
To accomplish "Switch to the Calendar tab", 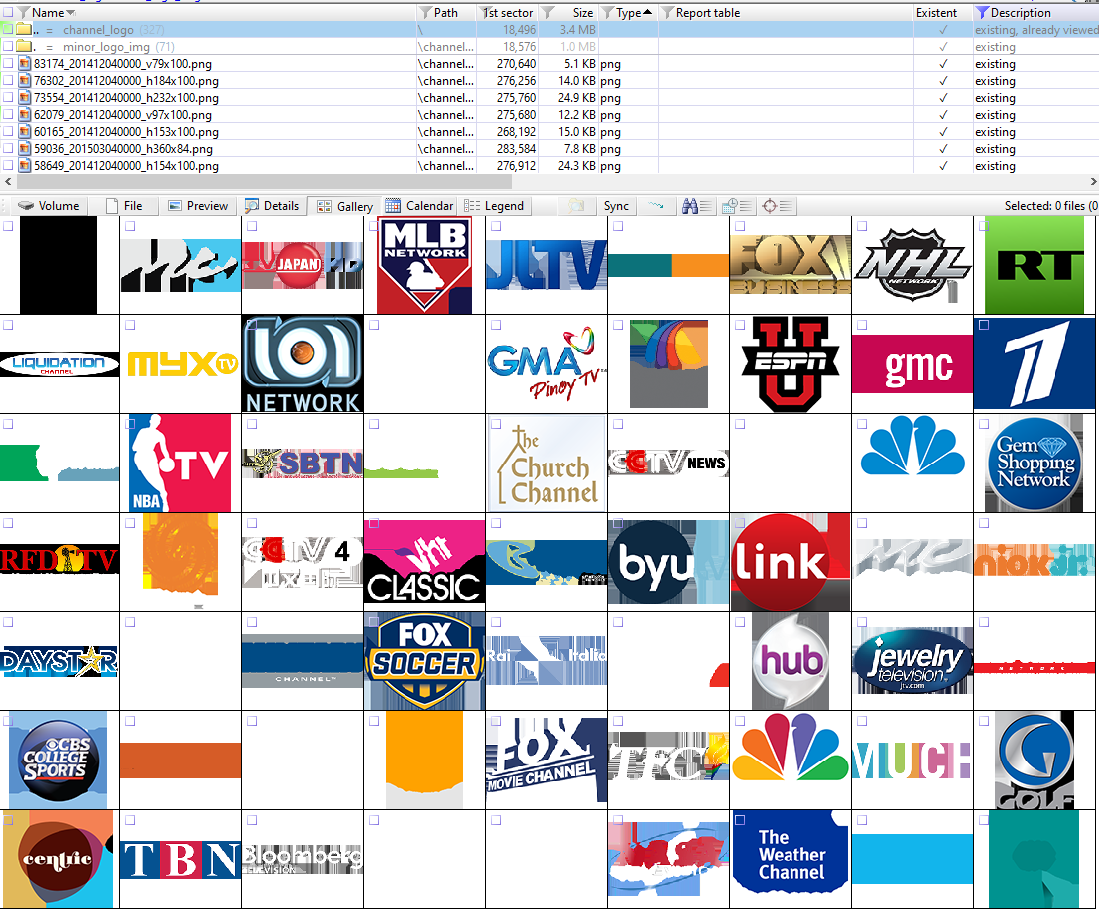I will [x=420, y=206].
